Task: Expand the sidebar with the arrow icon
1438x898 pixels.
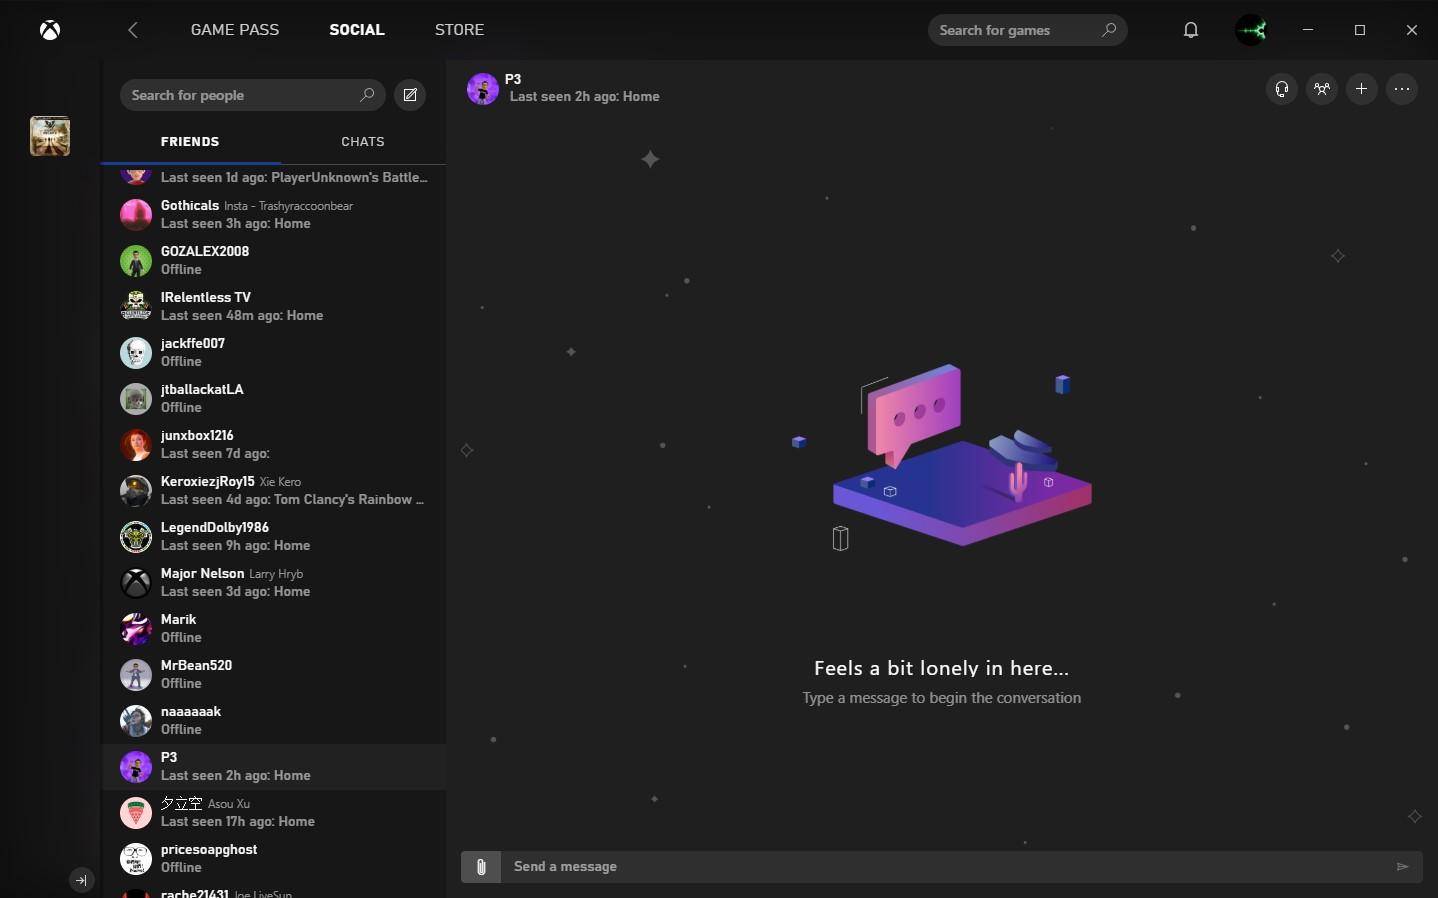Action: click(81, 881)
